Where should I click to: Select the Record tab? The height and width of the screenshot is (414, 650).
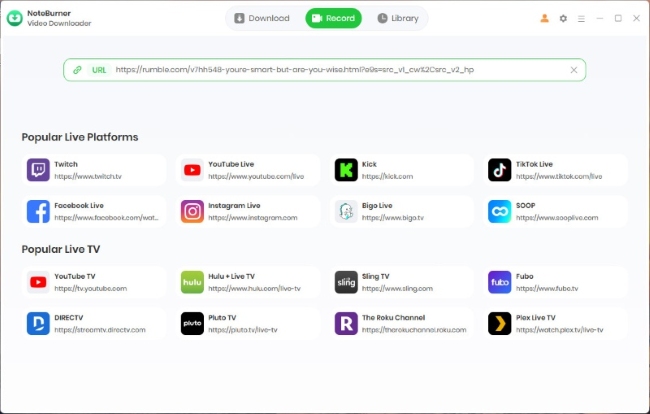click(334, 18)
